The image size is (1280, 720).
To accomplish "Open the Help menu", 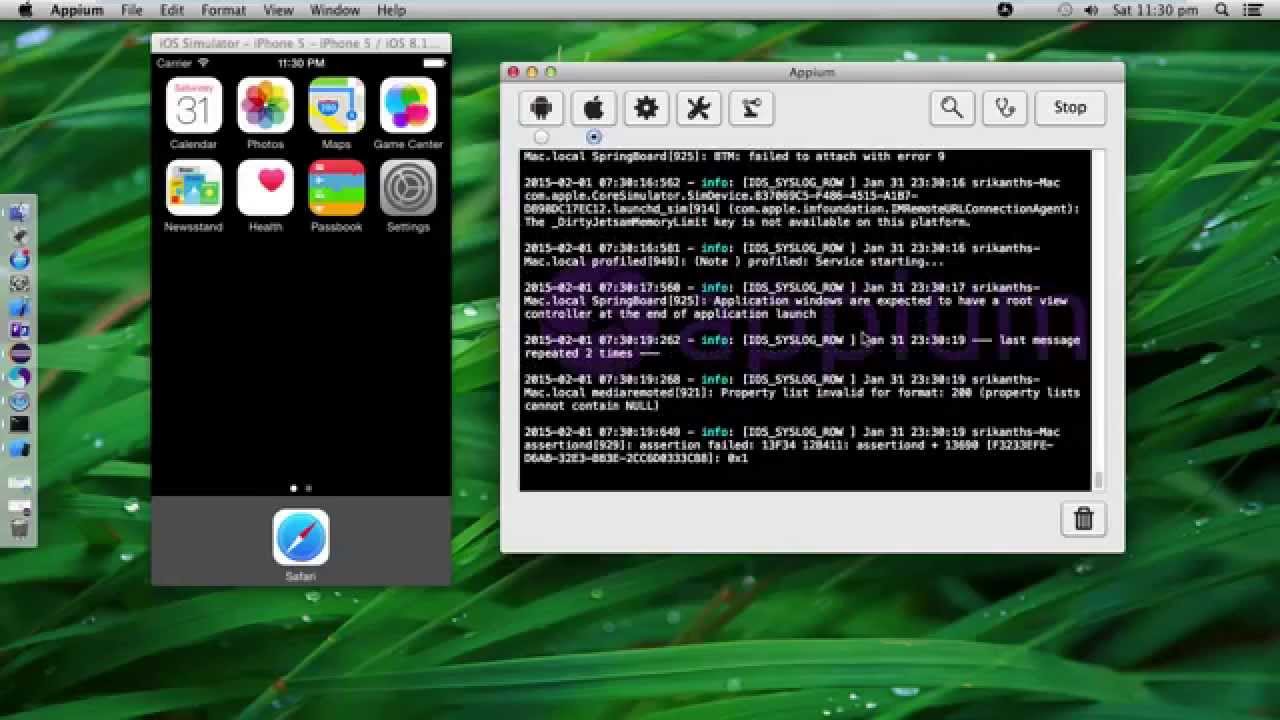I will (x=391, y=10).
